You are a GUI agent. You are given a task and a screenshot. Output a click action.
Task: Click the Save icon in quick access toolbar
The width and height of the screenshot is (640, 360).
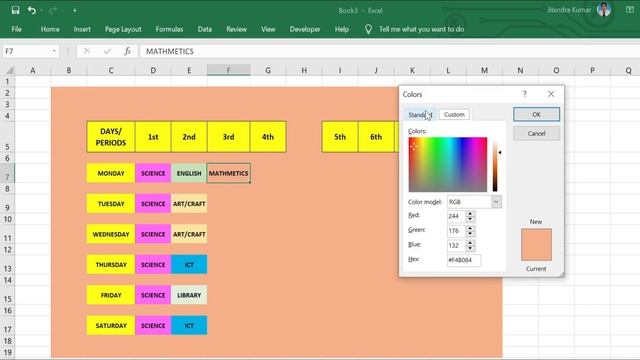[x=16, y=10]
